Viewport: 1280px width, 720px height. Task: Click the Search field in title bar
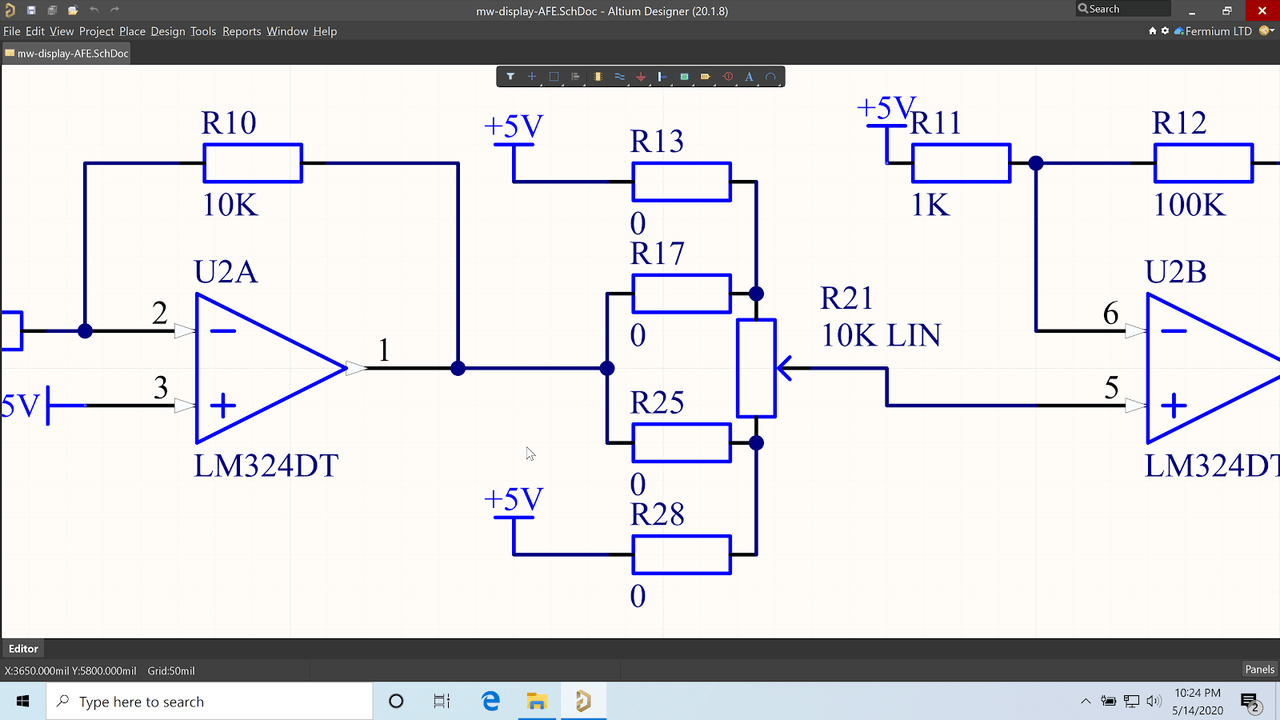[x=1122, y=9]
